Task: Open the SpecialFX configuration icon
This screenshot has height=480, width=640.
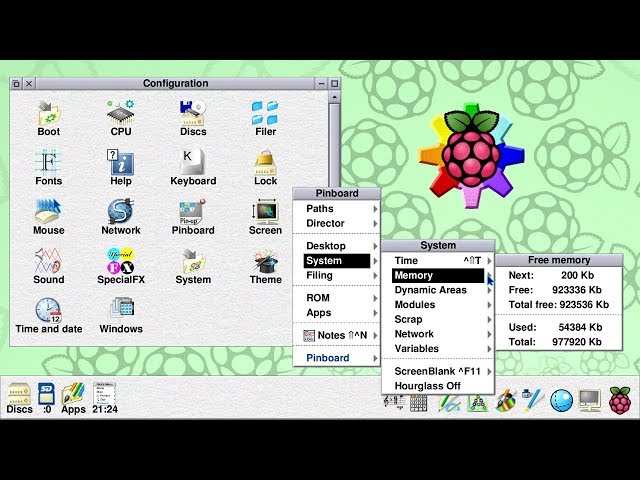Action: [x=121, y=267]
